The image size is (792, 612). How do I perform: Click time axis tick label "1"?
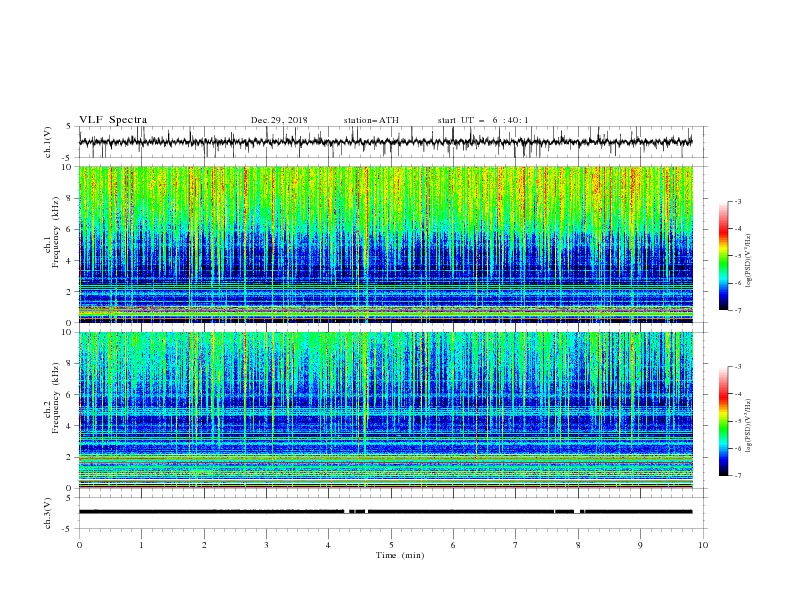141,545
